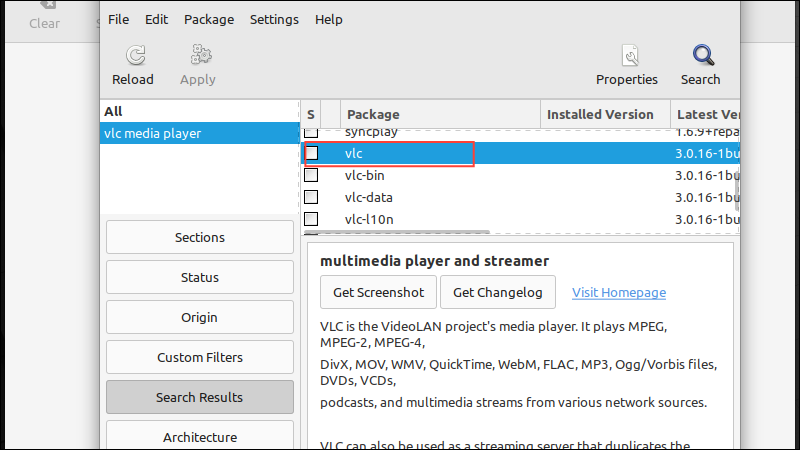Mark the vlc package checkbox
This screenshot has width=800, height=450.
311,153
